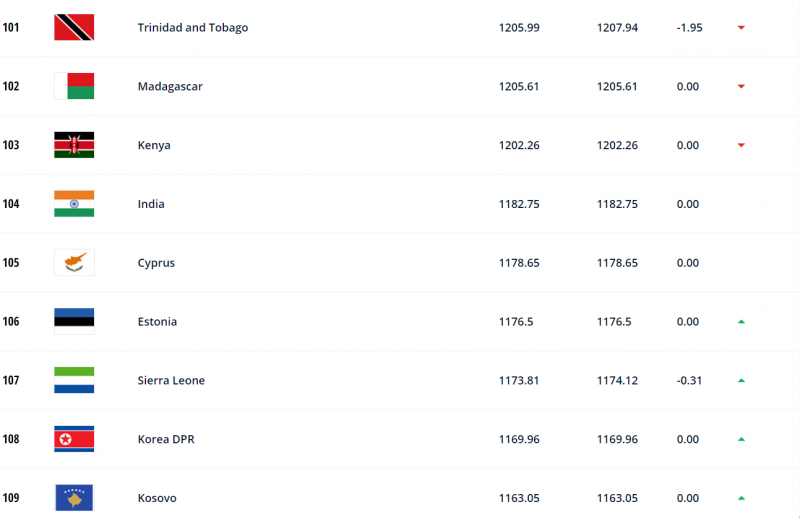Click the Cyprus flag icon
The image size is (800, 520).
pyautogui.click(x=74, y=262)
